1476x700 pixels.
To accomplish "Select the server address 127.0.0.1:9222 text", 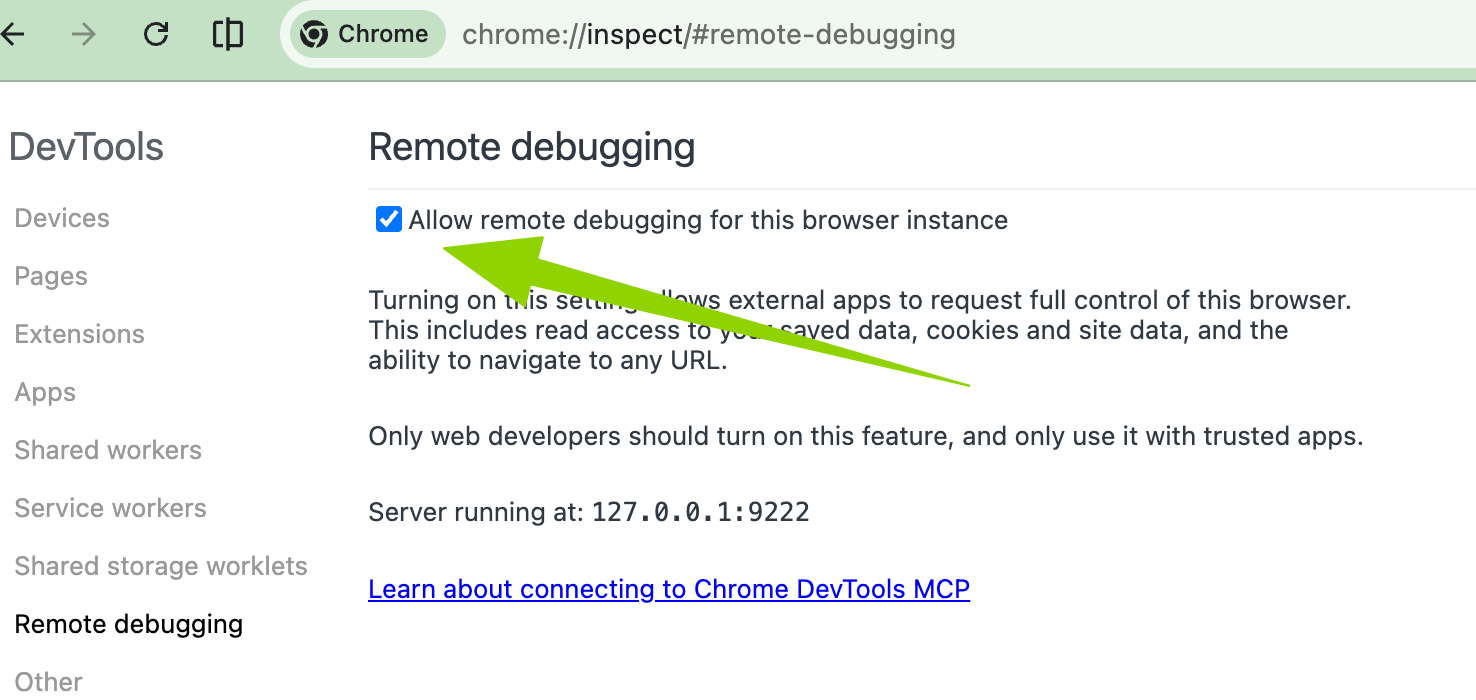I will coord(700,512).
